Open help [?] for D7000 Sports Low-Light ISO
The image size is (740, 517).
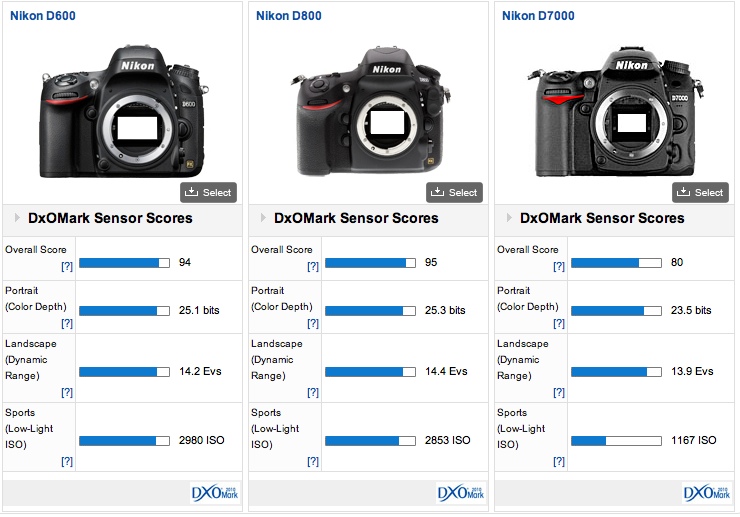pyautogui.click(x=559, y=461)
